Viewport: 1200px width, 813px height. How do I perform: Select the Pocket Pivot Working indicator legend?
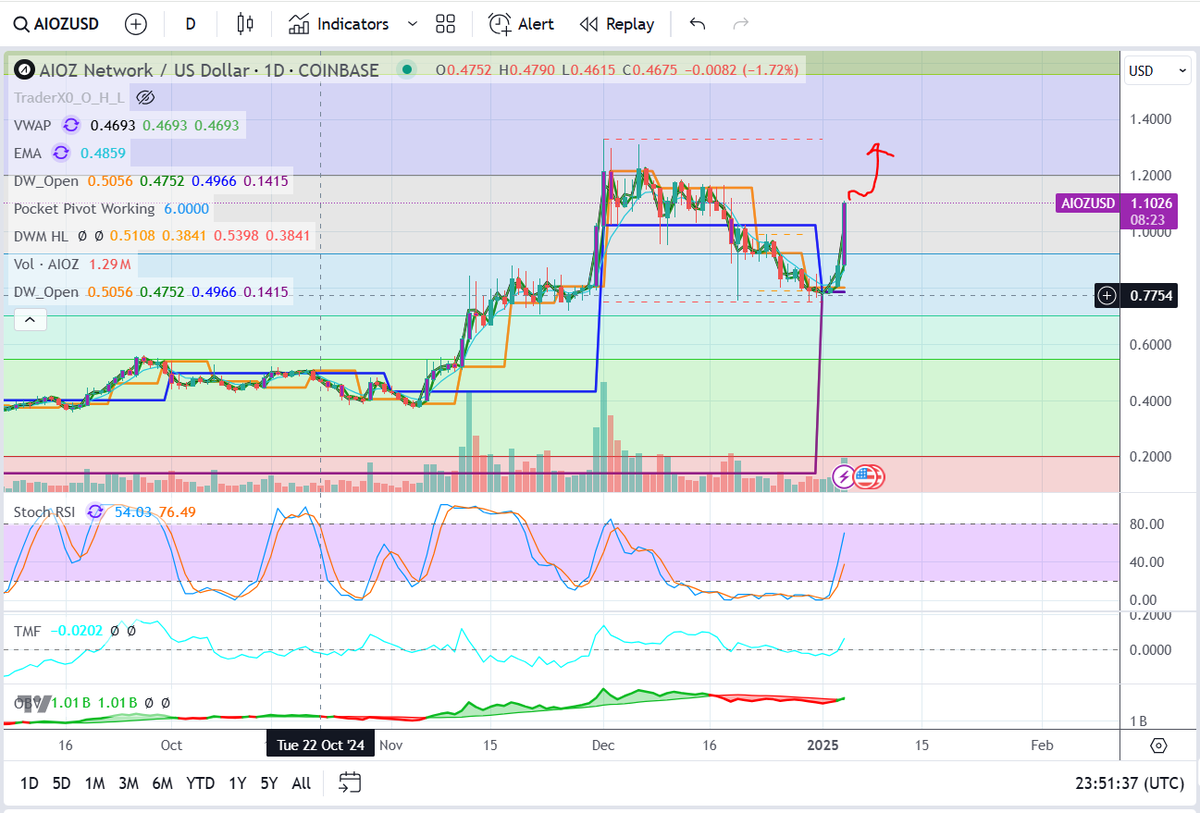[x=84, y=208]
